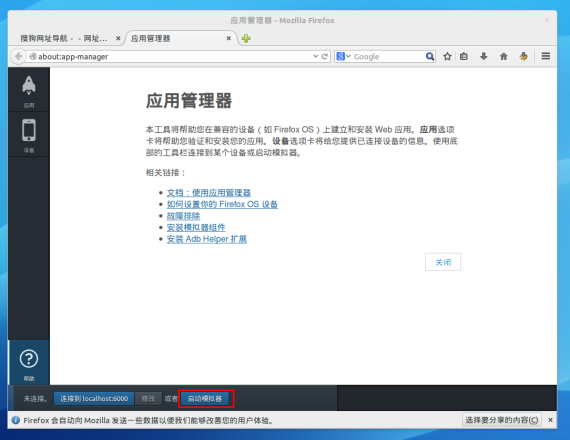
Task: Open link 文档：使用应用管理器
Action: (x=209, y=192)
